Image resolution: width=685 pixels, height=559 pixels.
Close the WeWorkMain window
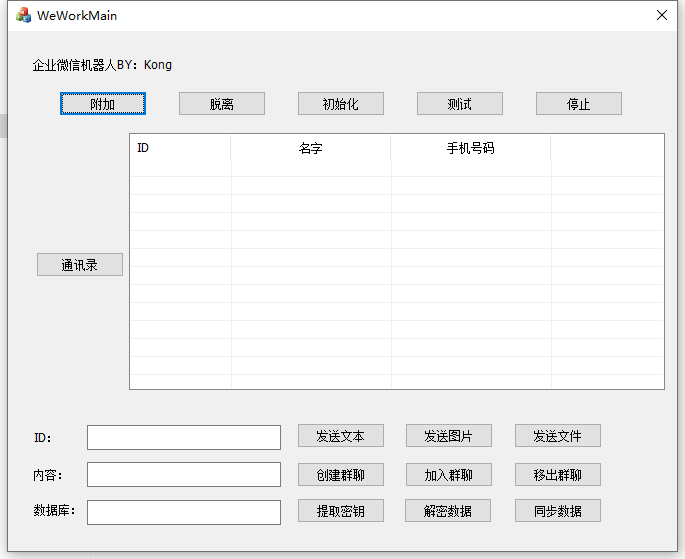(x=662, y=15)
